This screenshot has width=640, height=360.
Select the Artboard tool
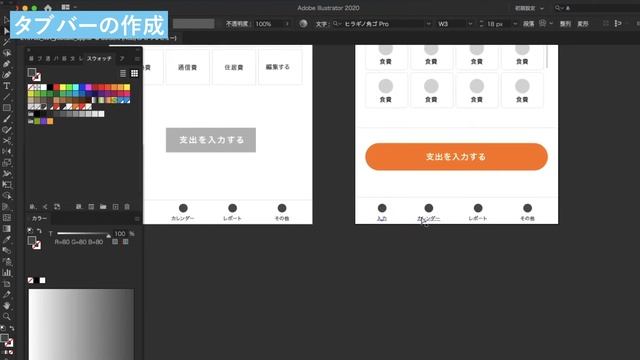point(7,284)
